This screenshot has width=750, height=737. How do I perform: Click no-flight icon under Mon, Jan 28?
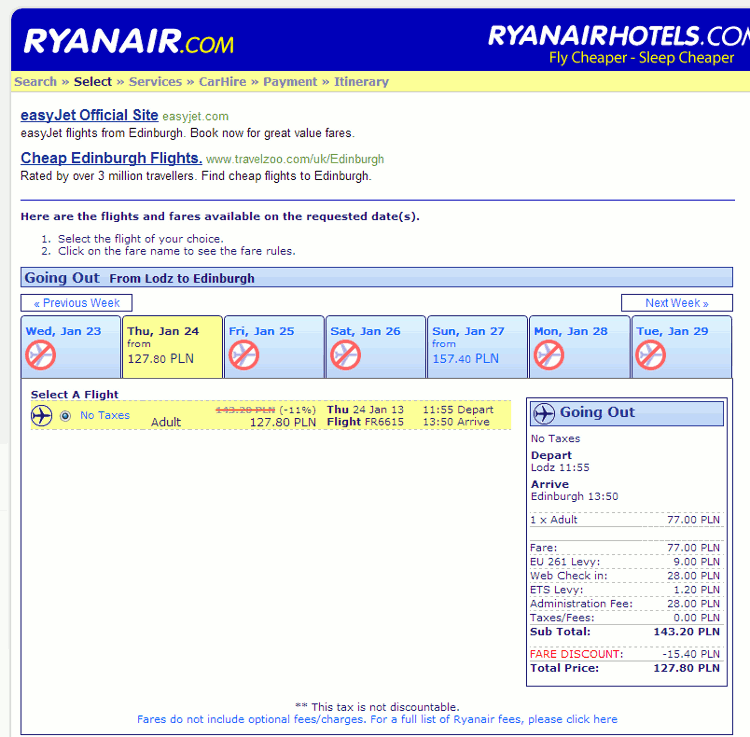coord(549,355)
